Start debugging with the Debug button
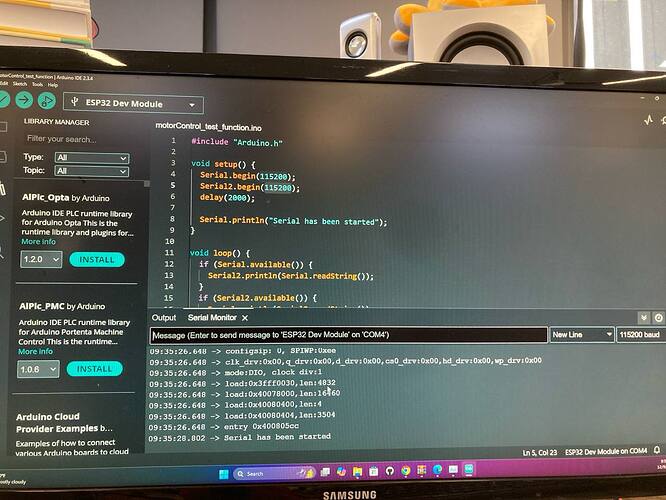This screenshot has width=666, height=500. [47, 101]
